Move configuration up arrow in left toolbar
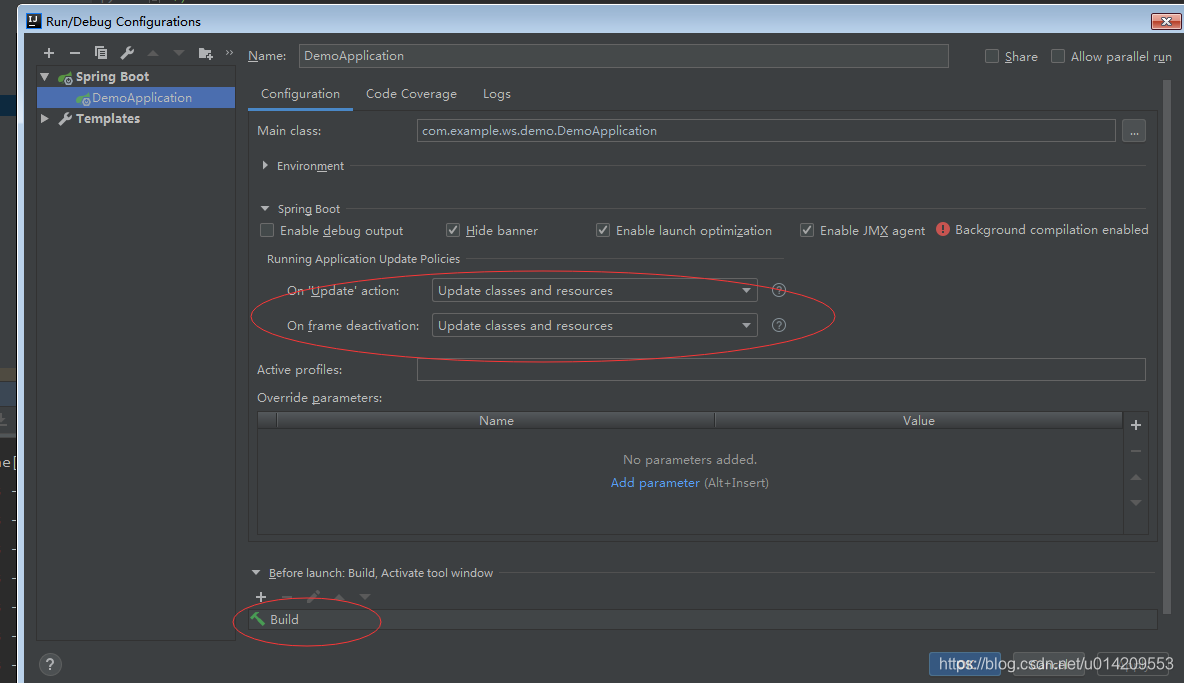1184x683 pixels. pyautogui.click(x=153, y=53)
